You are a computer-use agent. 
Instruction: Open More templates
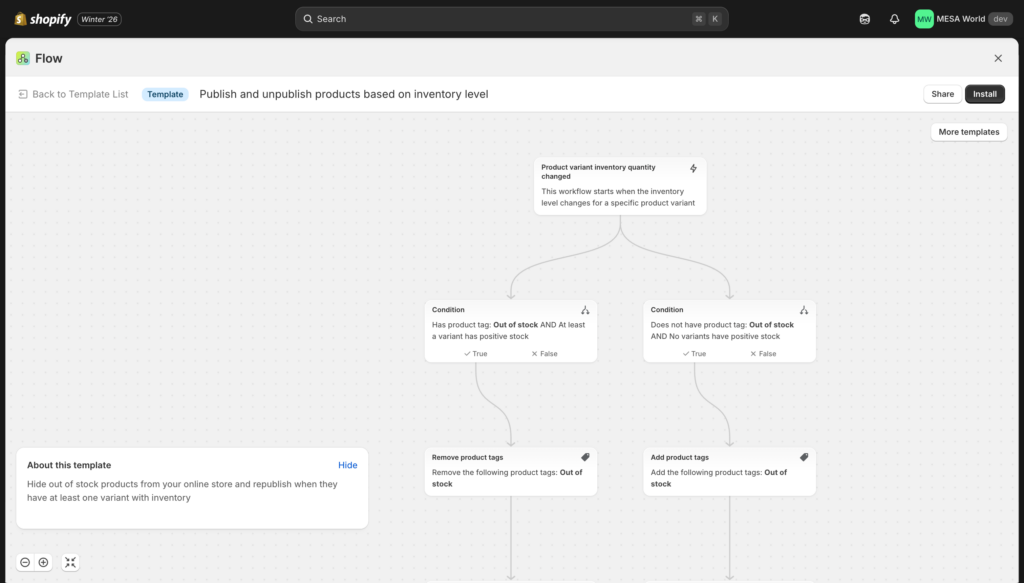[x=968, y=131]
